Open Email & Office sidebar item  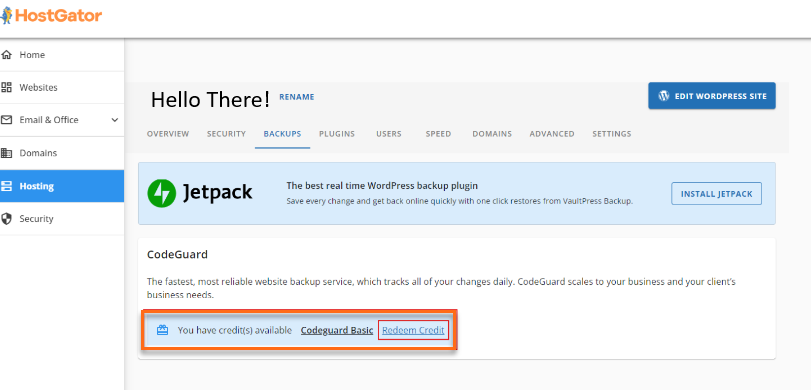[x=62, y=120]
